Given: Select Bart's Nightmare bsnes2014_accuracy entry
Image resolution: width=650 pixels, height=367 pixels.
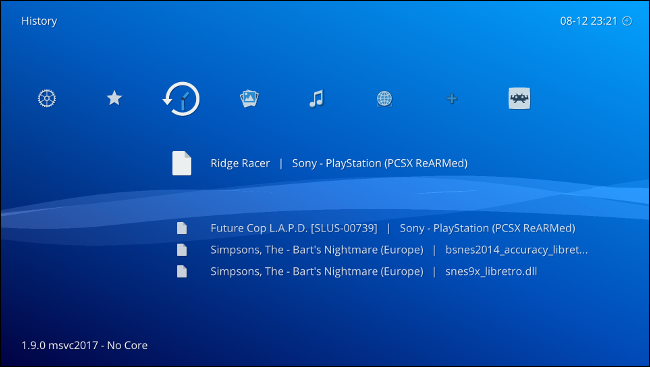Looking at the screenshot, I should (x=382, y=250).
